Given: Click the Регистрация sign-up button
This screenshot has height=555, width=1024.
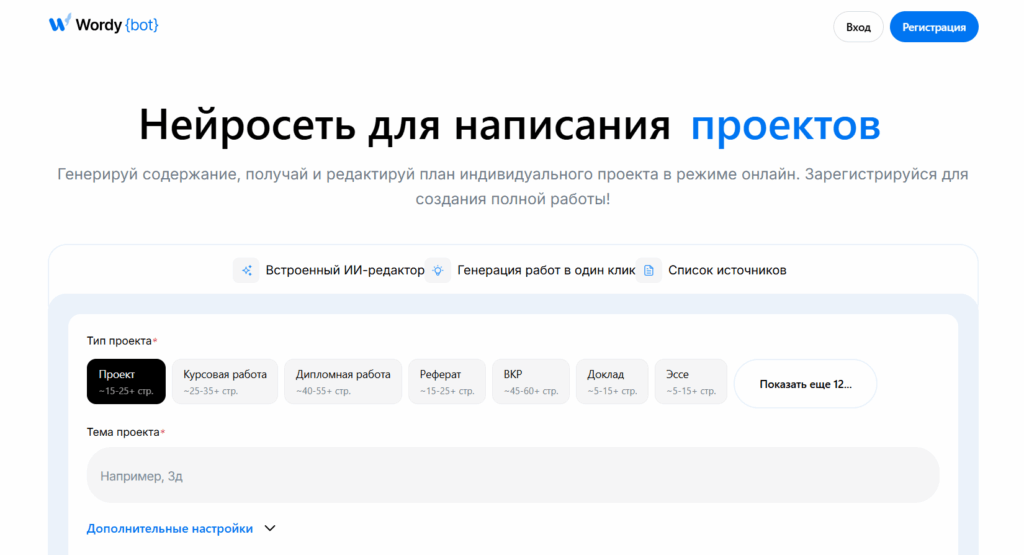Looking at the screenshot, I should (x=934, y=27).
